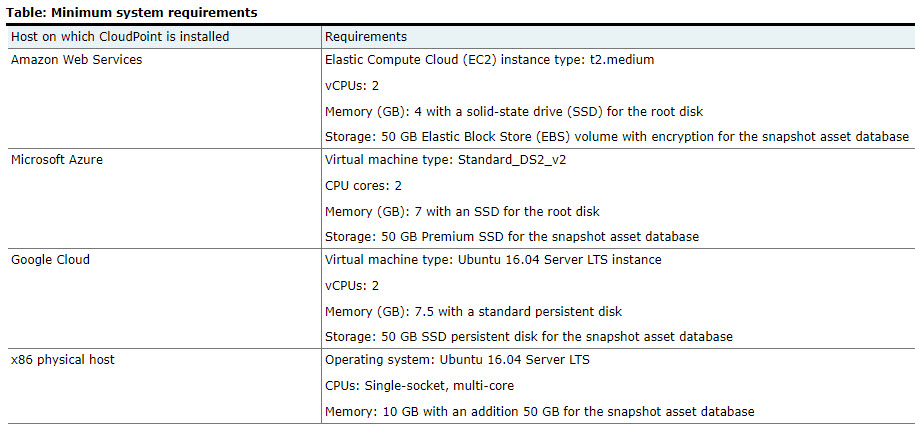Click the EC2 instance type t2.medium text
This screenshot has height=432, width=915.
[490, 60]
